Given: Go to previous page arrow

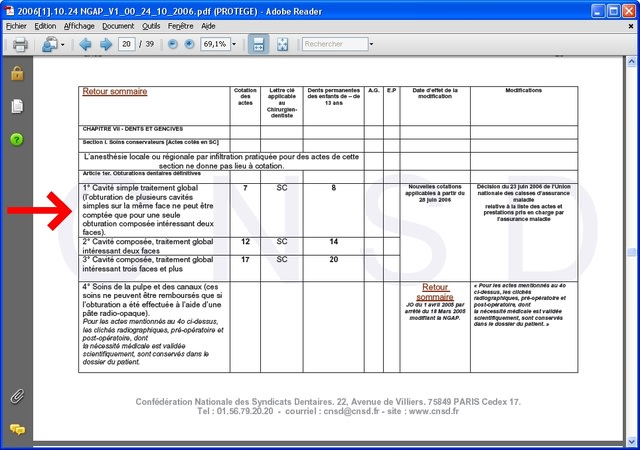Looking at the screenshot, I should 85,44.
